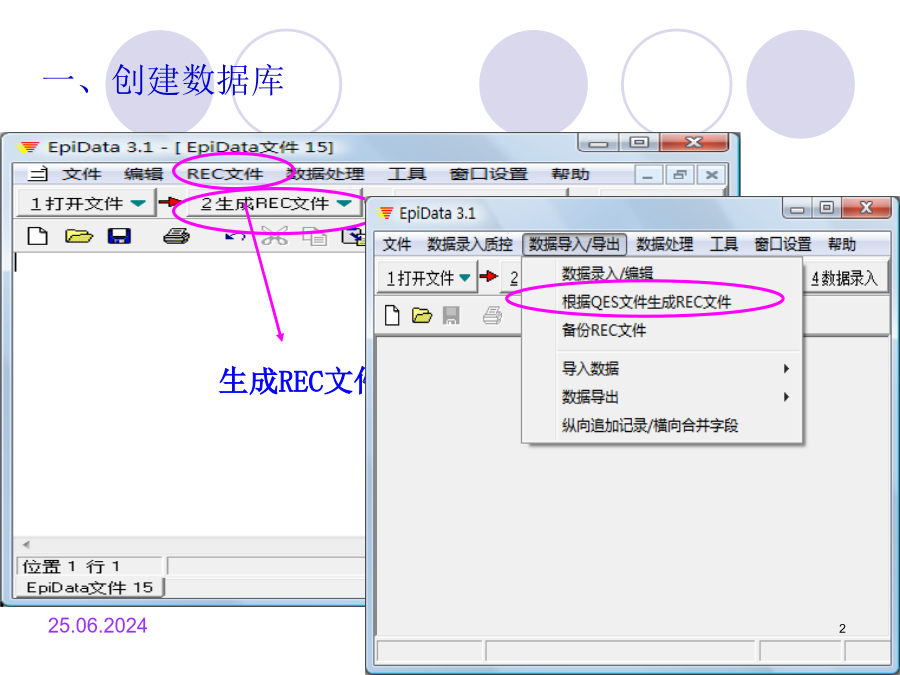Click the Print icon in the back EpiData window
900x675 pixels.
(x=176, y=236)
